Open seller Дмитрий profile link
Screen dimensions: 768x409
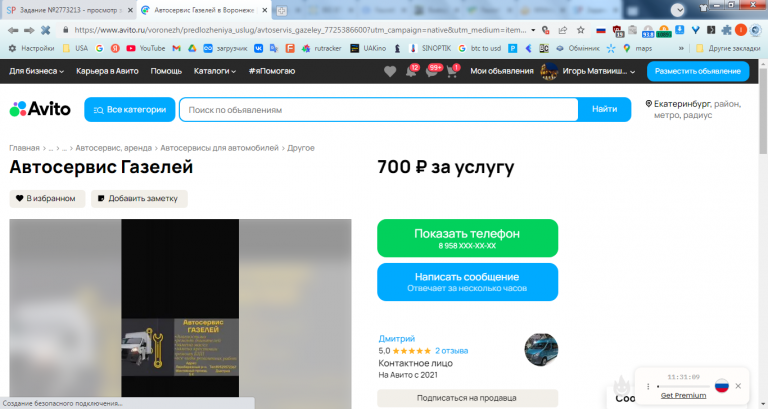click(397, 338)
